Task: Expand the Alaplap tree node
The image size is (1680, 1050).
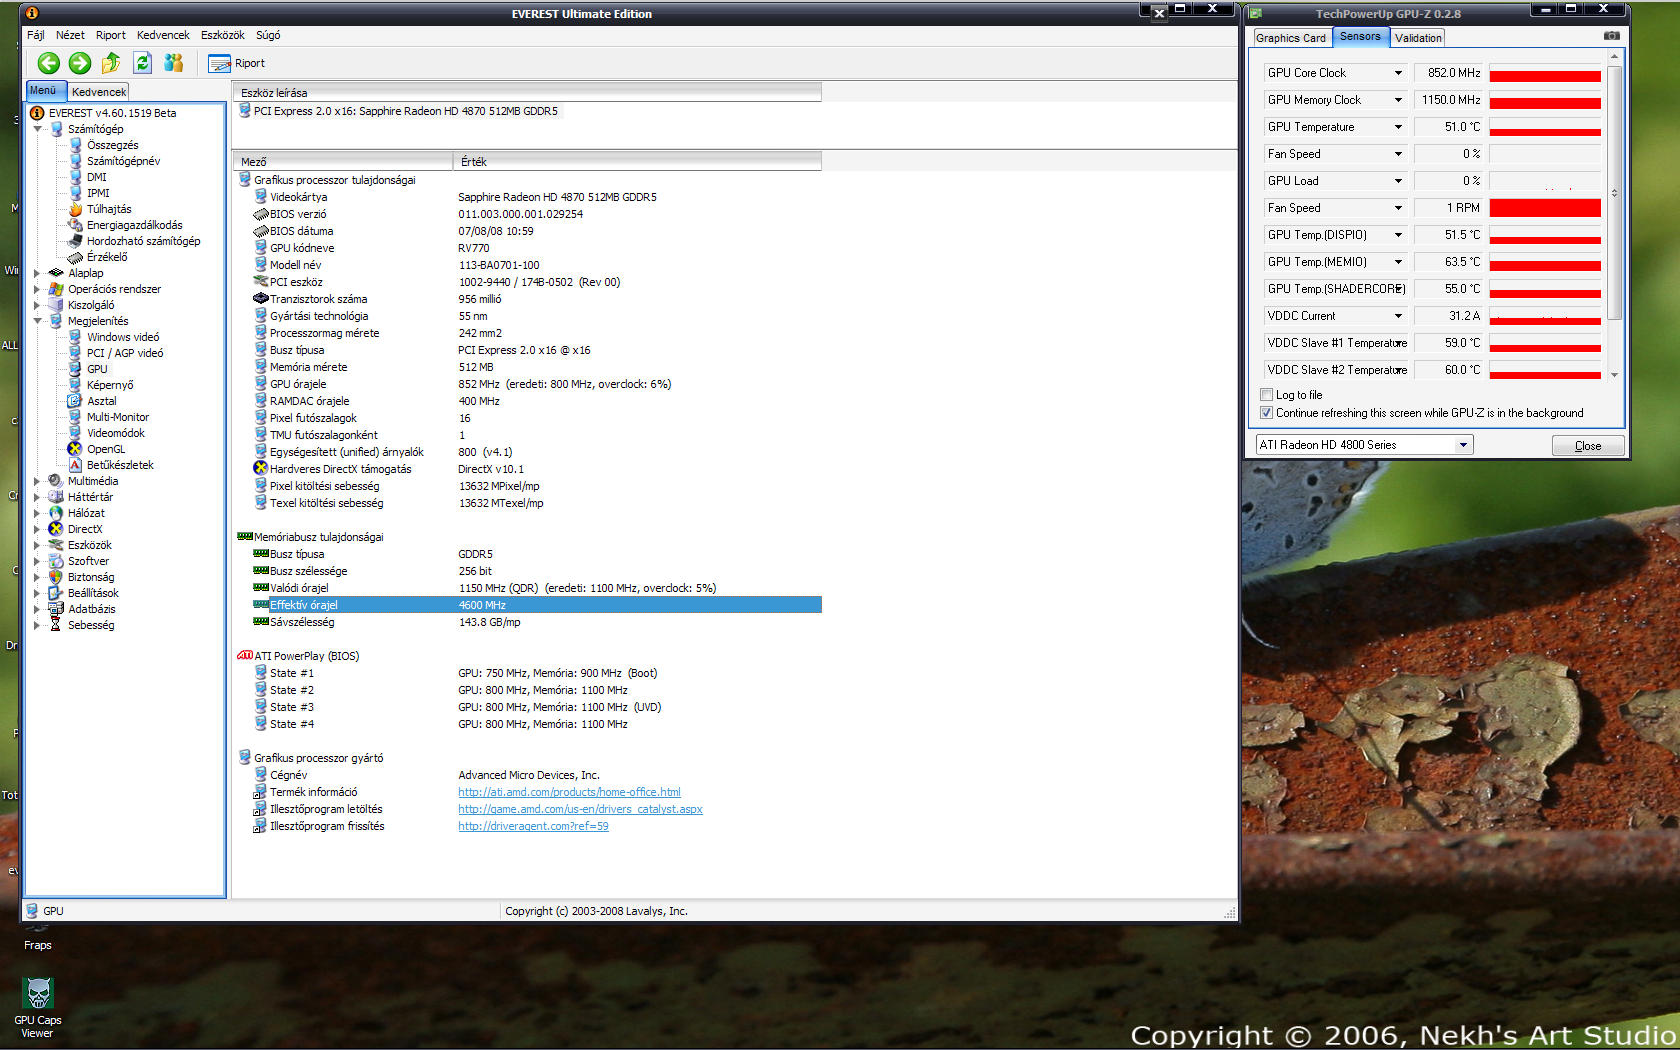Action: pos(38,273)
